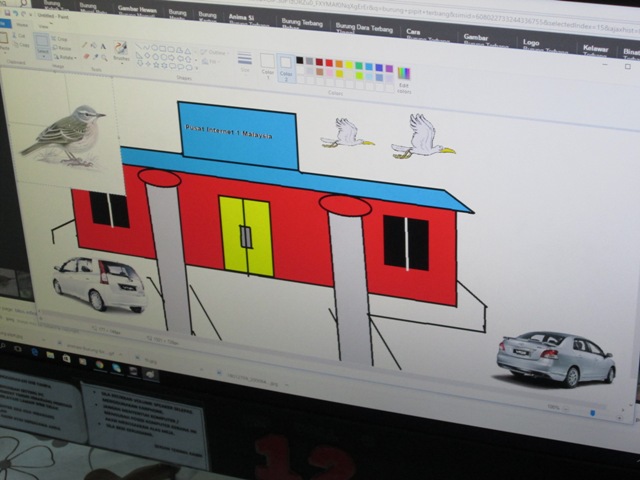Select the Eraser tool
The width and height of the screenshot is (640, 480).
pos(86,56)
